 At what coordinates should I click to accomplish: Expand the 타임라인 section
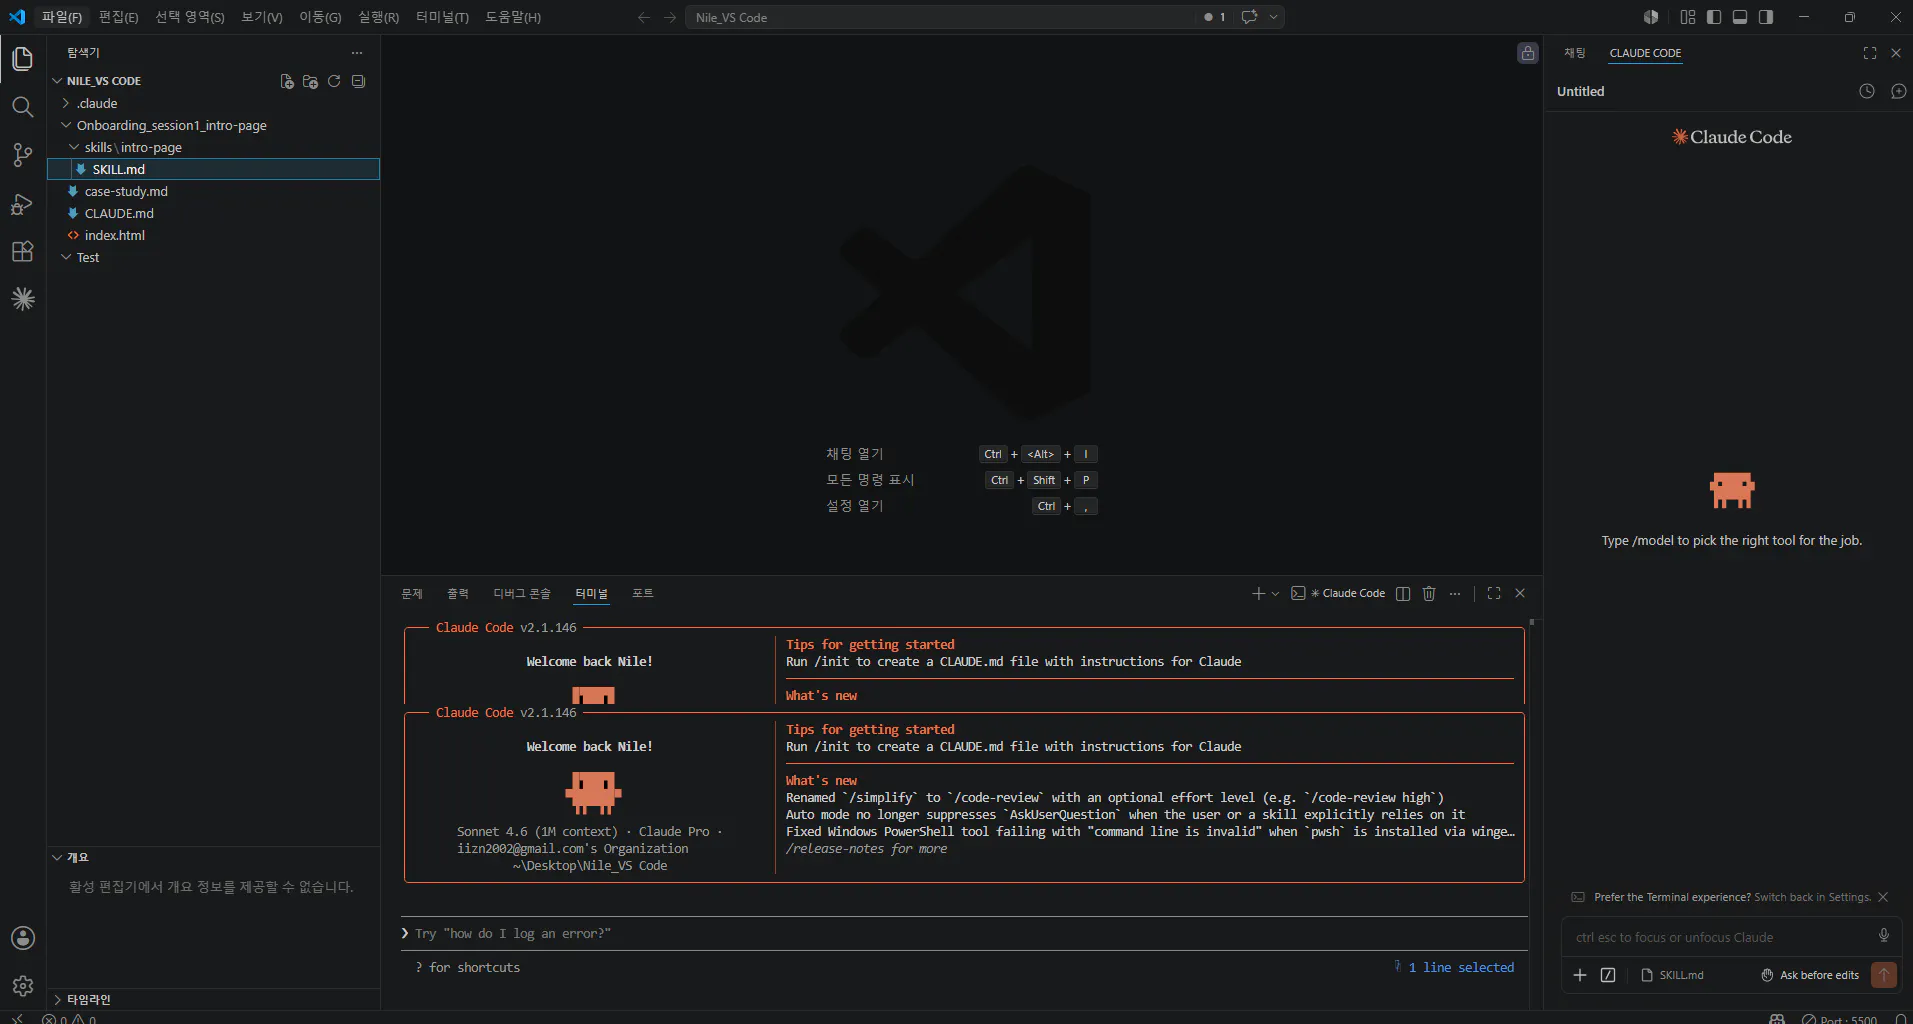click(x=213, y=999)
